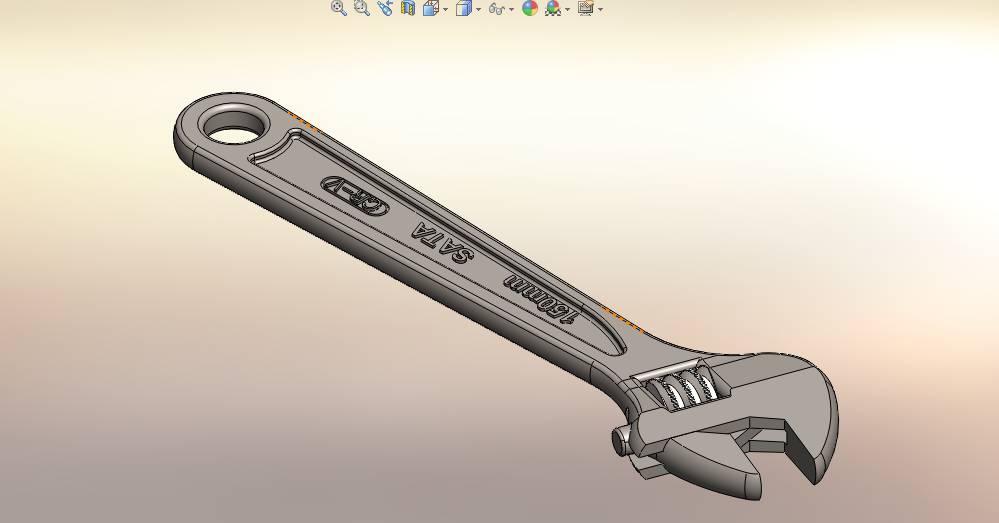Select the Zoom to Area tool
This screenshot has width=999, height=523.
pos(362,8)
